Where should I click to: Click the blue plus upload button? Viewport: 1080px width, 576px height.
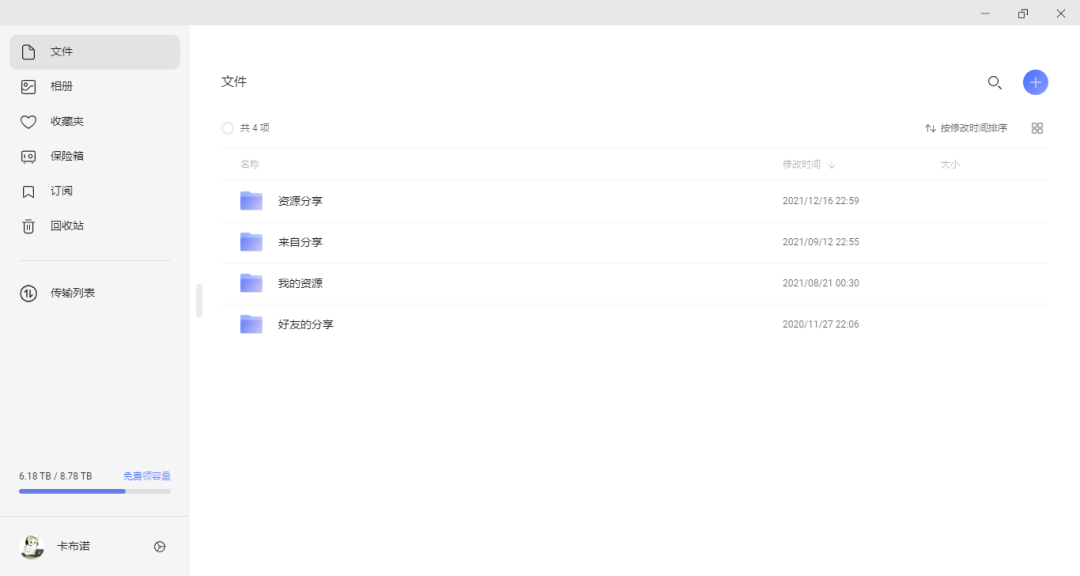[1035, 82]
